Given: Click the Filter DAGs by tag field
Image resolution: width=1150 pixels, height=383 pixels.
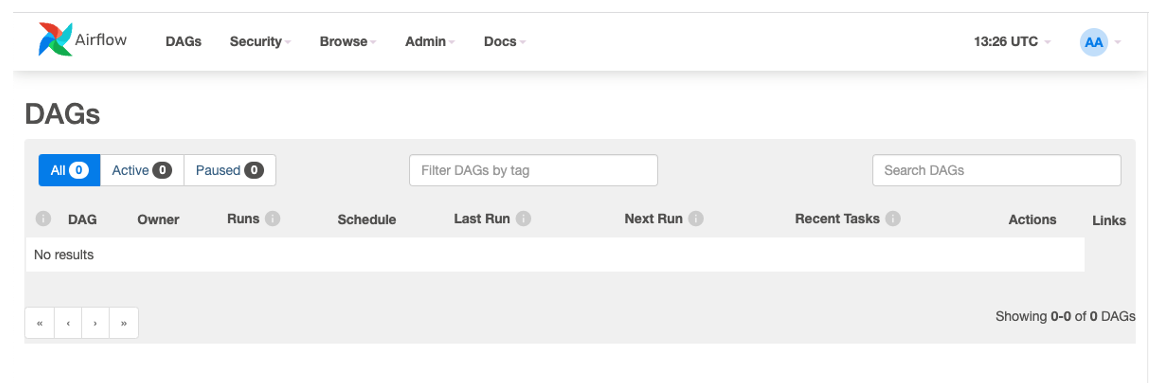Looking at the screenshot, I should [x=533, y=170].
